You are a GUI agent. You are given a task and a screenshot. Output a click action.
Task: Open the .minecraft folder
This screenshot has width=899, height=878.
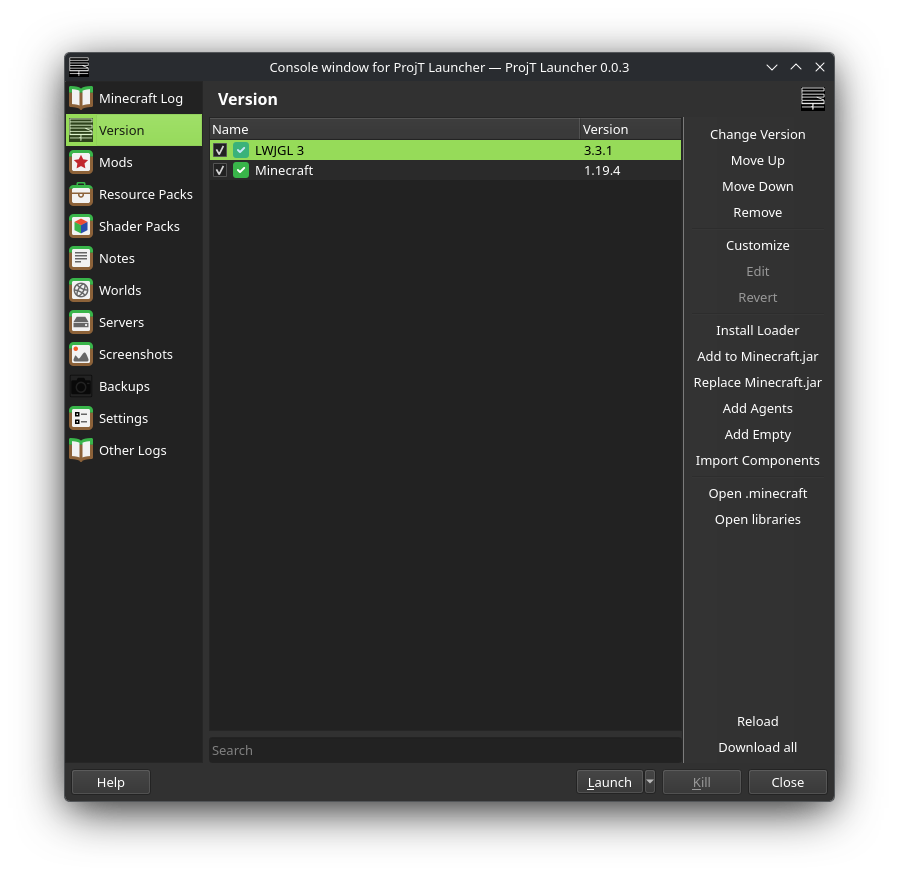click(x=757, y=493)
